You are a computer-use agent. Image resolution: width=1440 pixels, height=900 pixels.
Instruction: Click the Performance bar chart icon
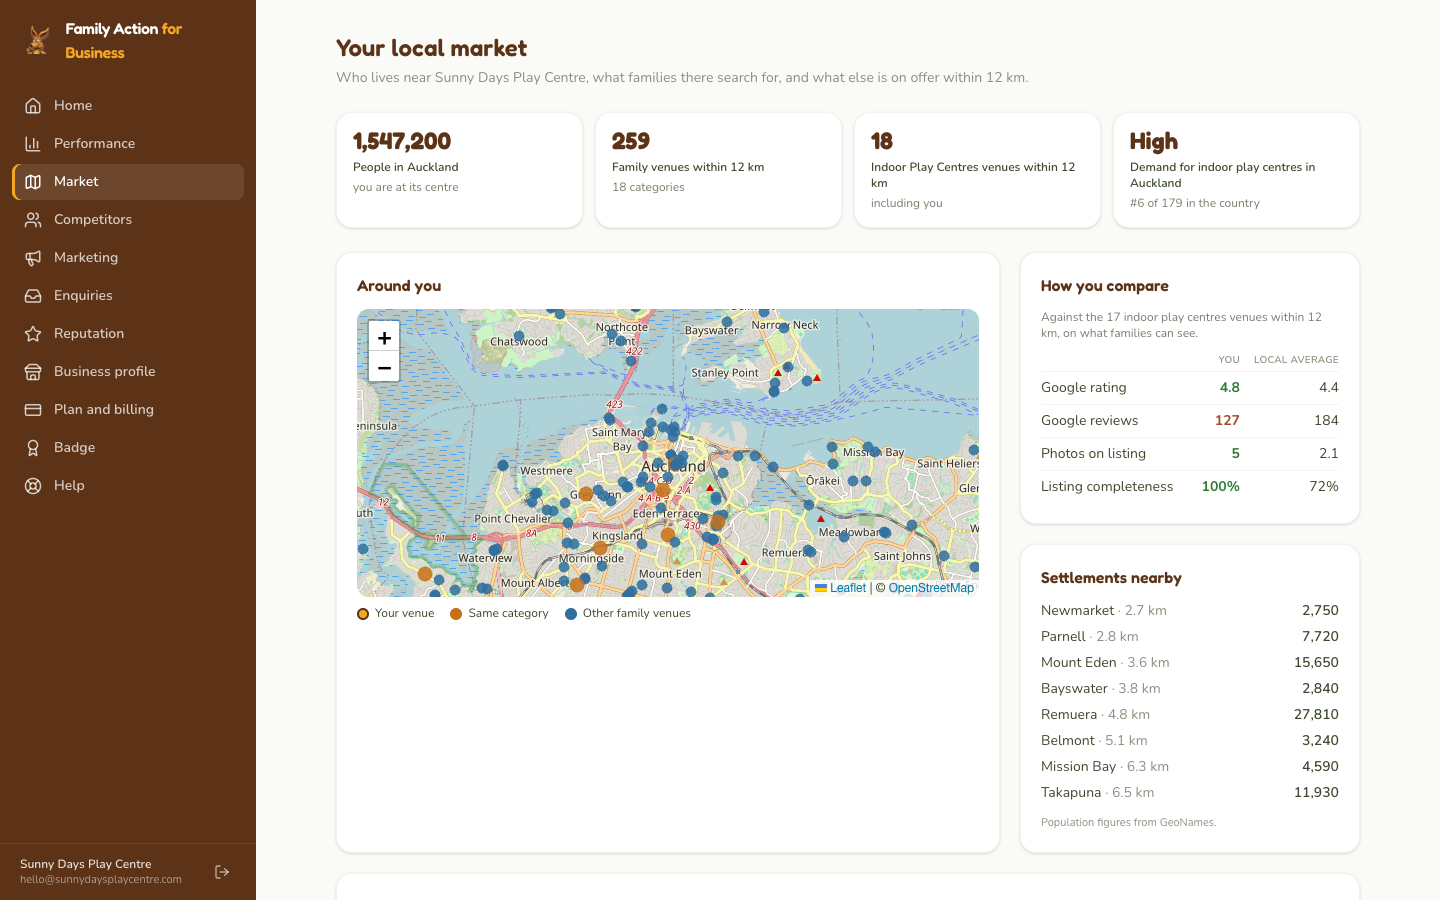(33, 143)
